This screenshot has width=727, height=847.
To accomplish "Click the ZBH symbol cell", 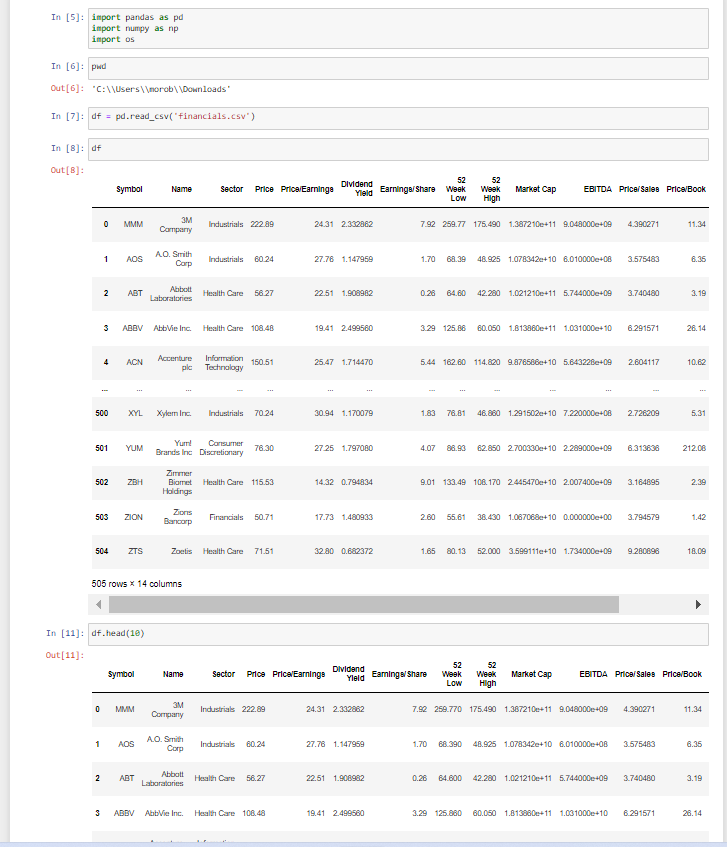I will (x=135, y=482).
